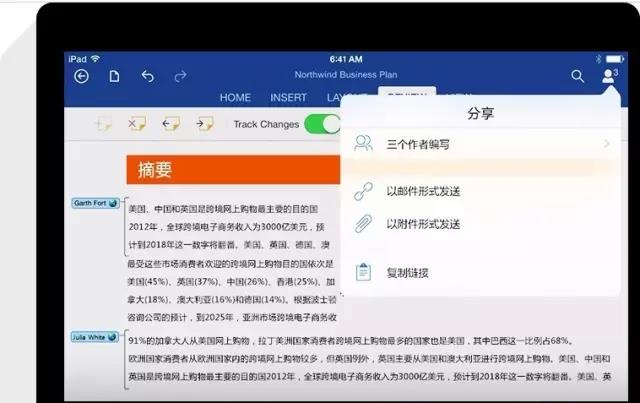Tap the 摘要 orange heading
This screenshot has width=640, height=403.
point(233,169)
